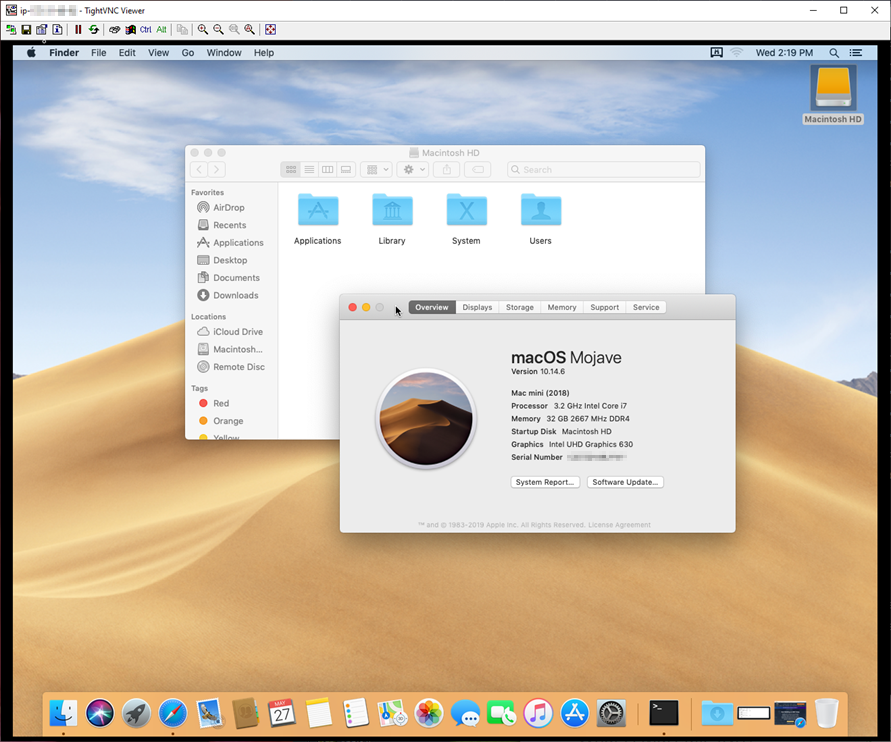Screen dimensions: 891x742
Task: Open the Apple menu
Action: pos(32,53)
